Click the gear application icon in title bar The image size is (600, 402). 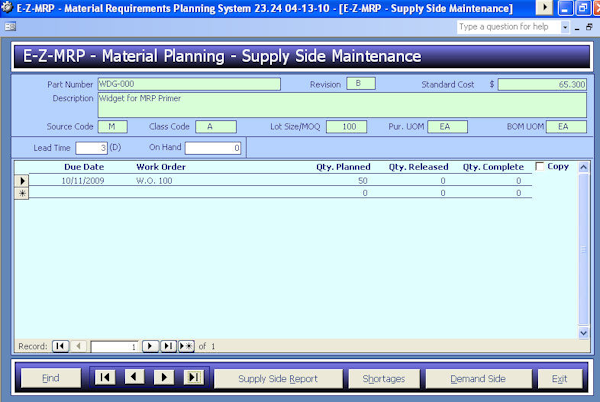coord(7,7)
